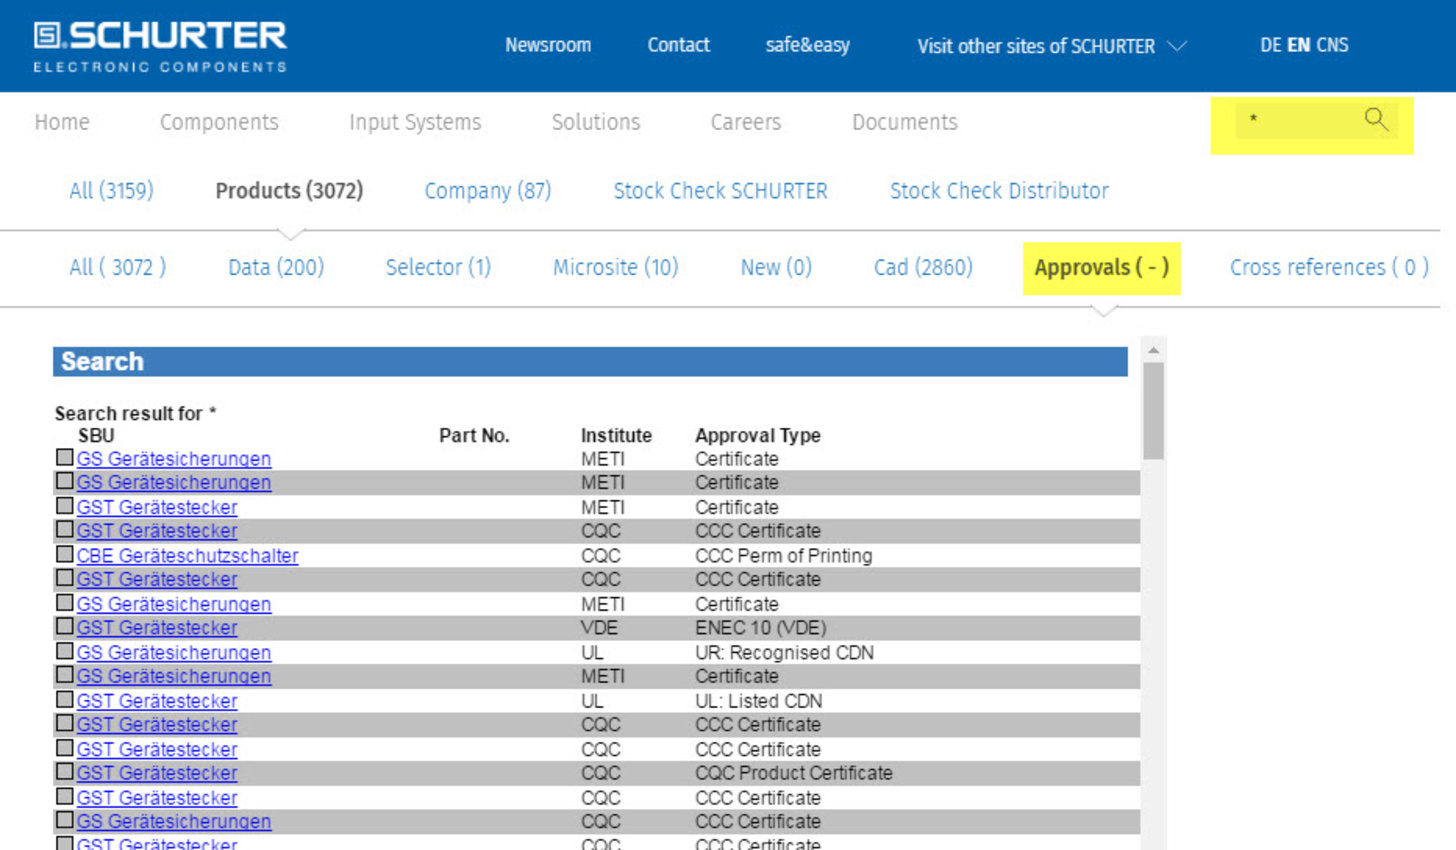This screenshot has width=1456, height=850.
Task: Open GST Gerätestecker link in CQC Product Certificate row
Action: point(157,773)
